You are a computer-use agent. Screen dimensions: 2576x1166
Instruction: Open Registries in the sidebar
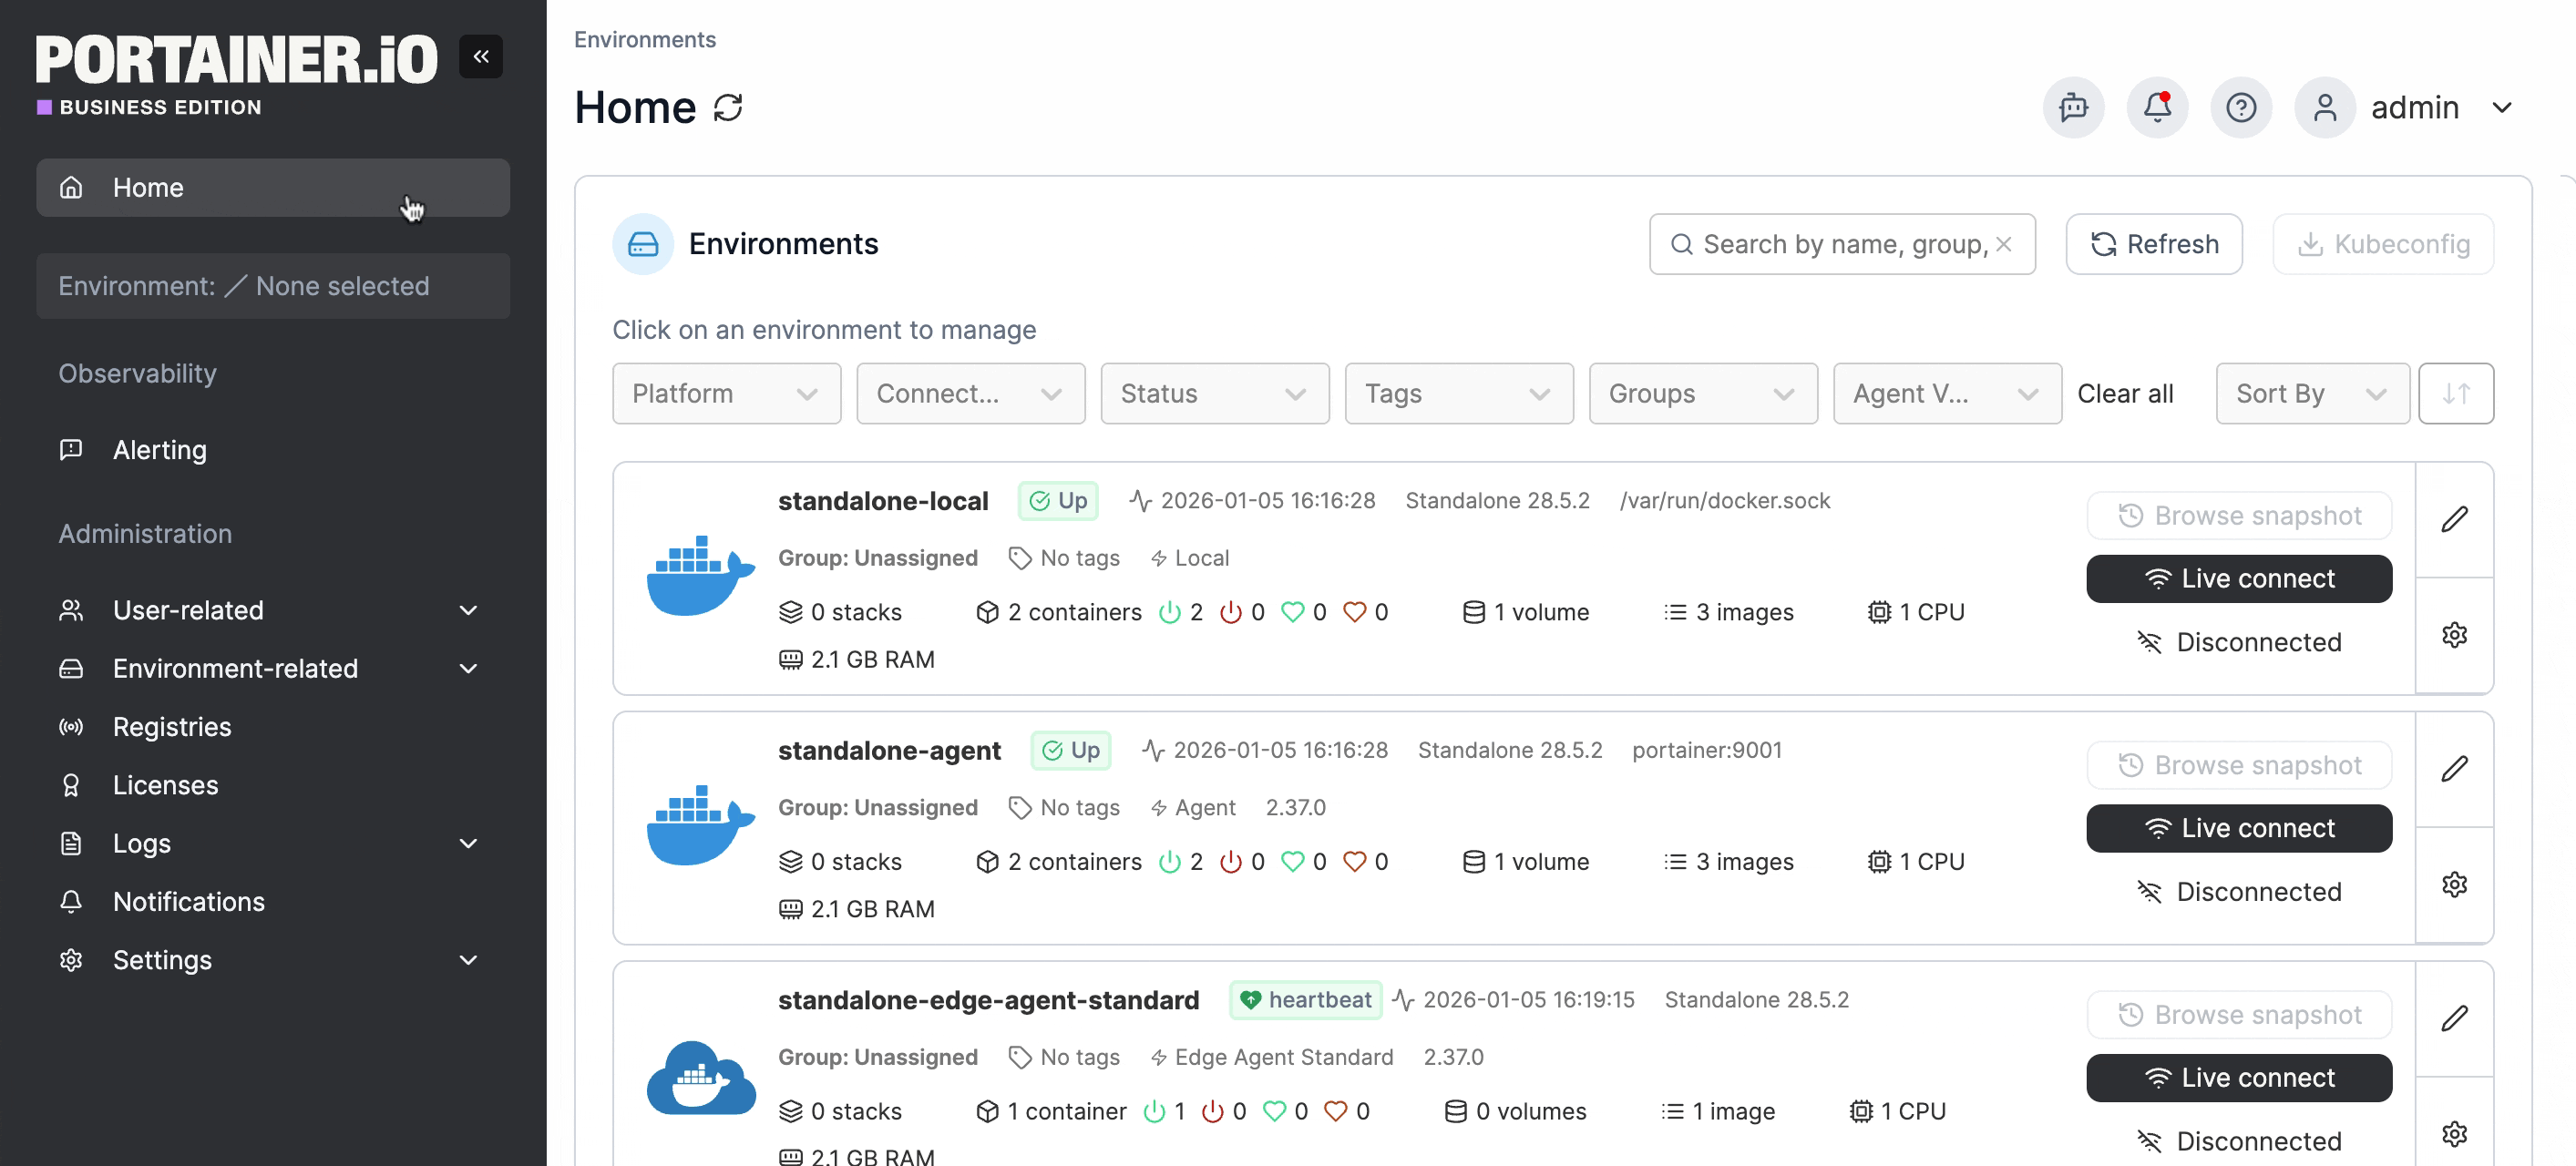(172, 727)
